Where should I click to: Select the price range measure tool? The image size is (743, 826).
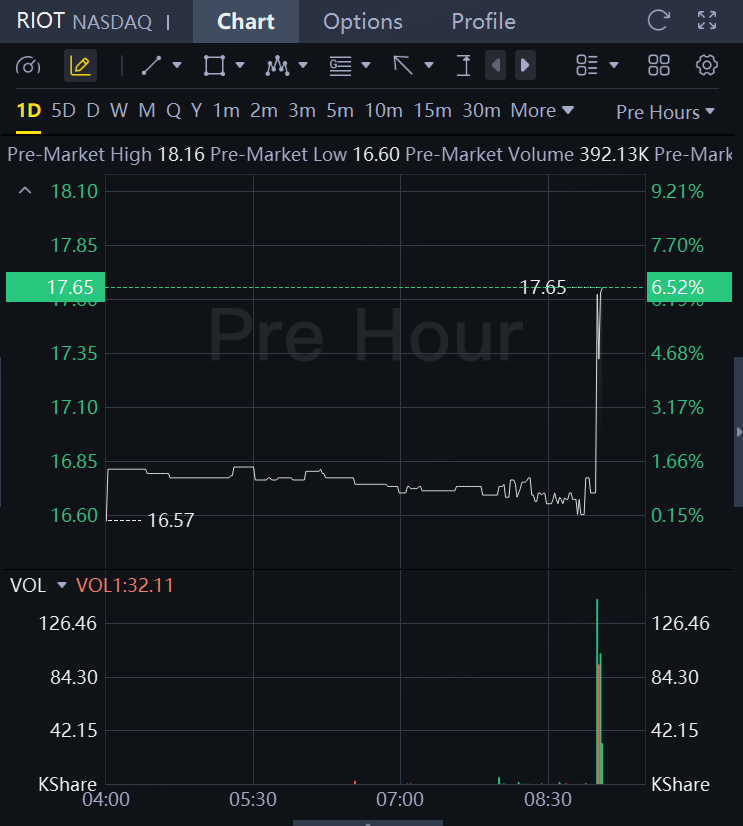pos(464,66)
